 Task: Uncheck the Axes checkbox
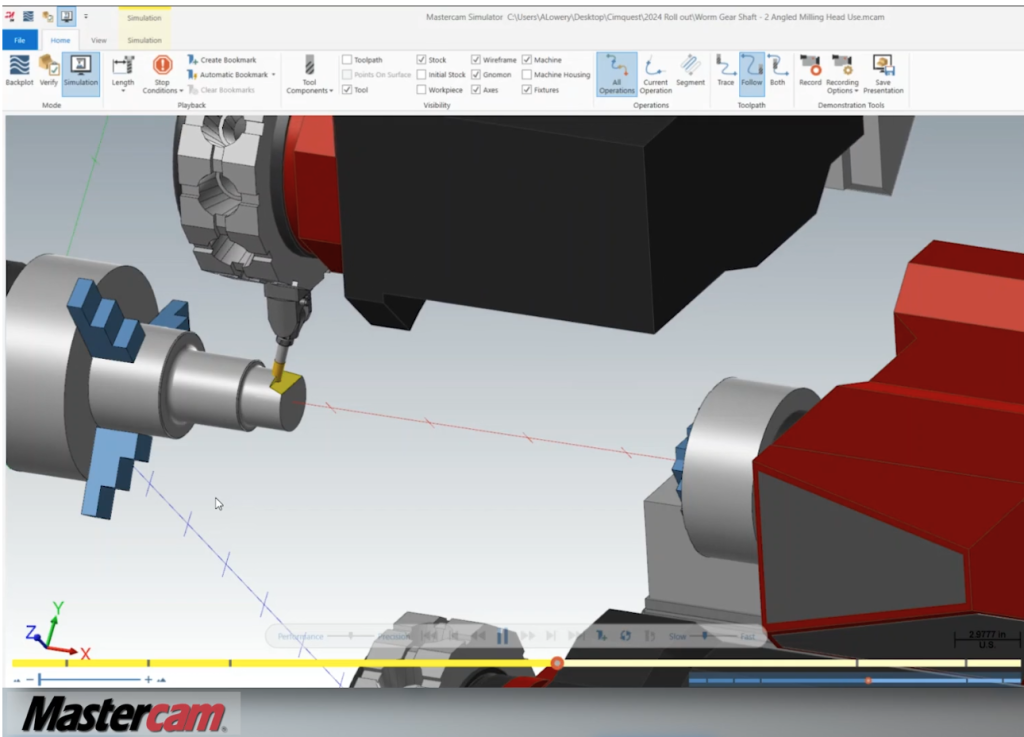coord(475,89)
